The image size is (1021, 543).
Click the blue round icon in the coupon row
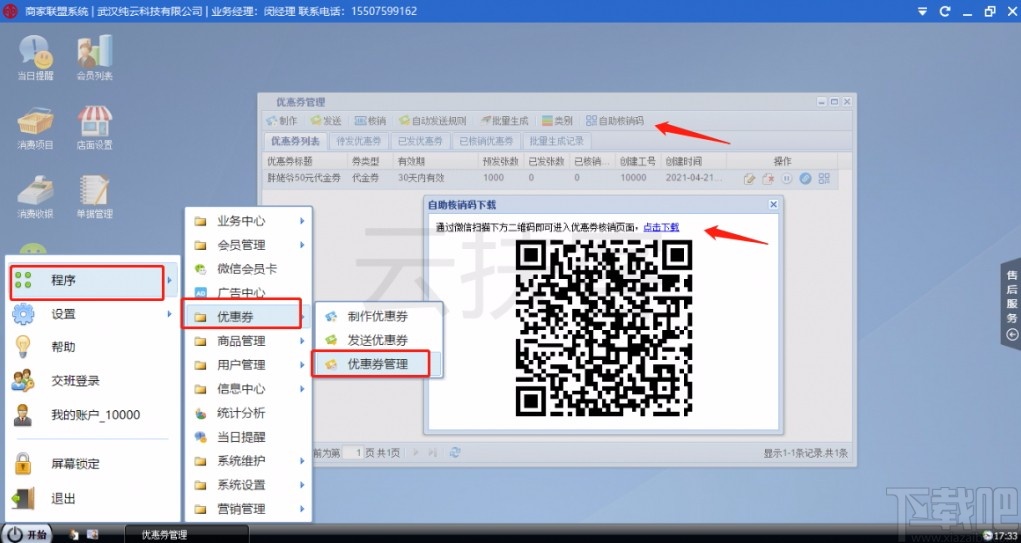coord(805,178)
